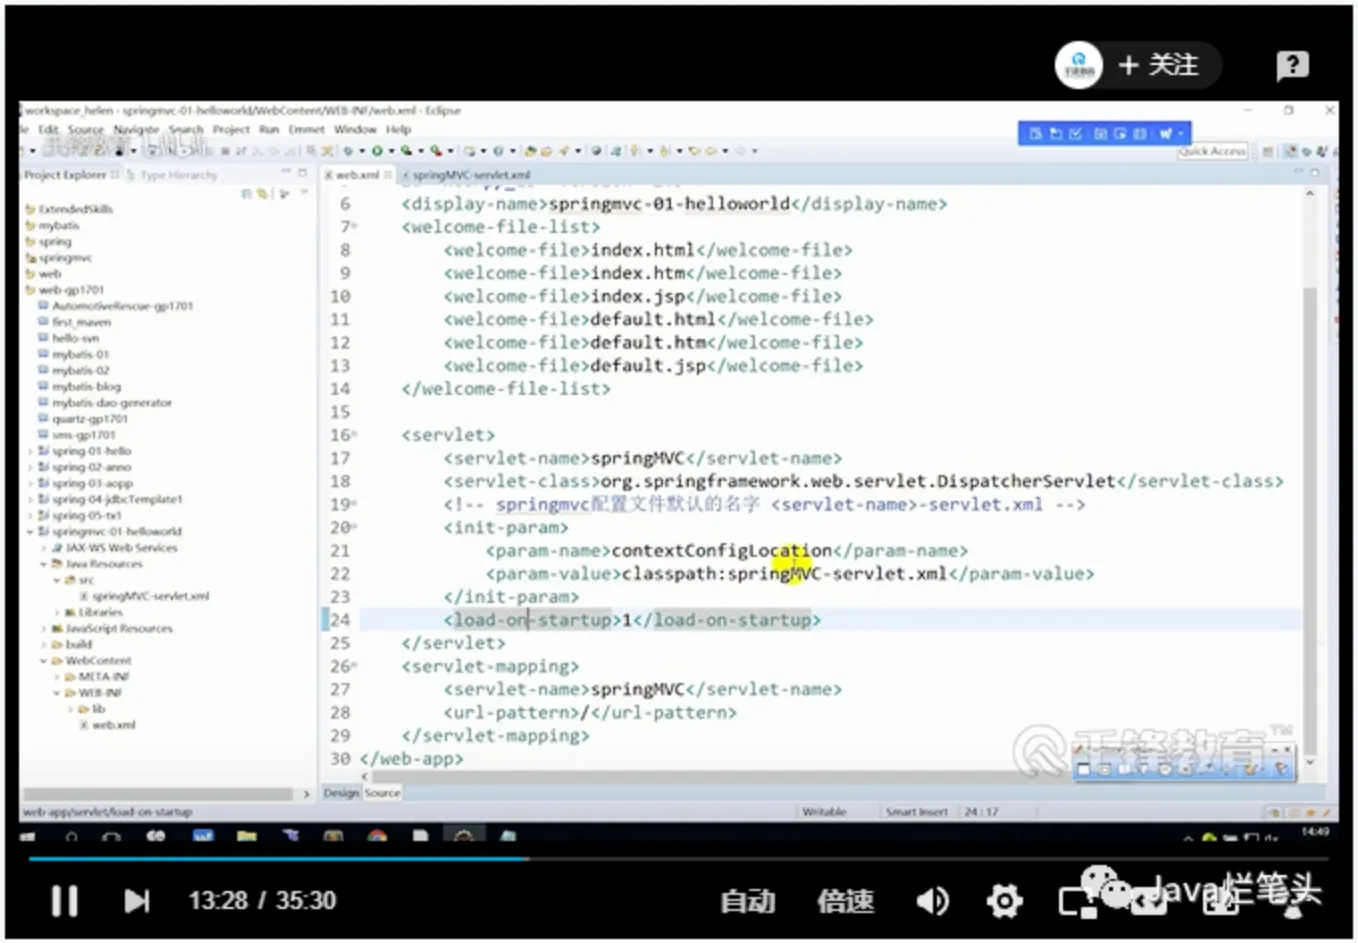The width and height of the screenshot is (1358, 943).
Task: Expand the spring-03-aopp project
Action: pyautogui.click(x=31, y=483)
